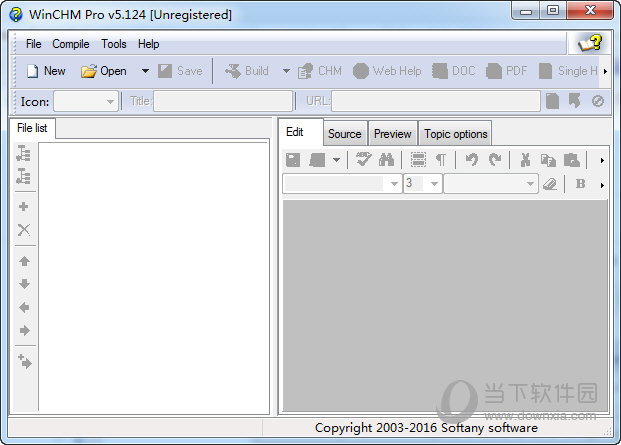
Task: Open the Help menu
Action: coord(149,44)
